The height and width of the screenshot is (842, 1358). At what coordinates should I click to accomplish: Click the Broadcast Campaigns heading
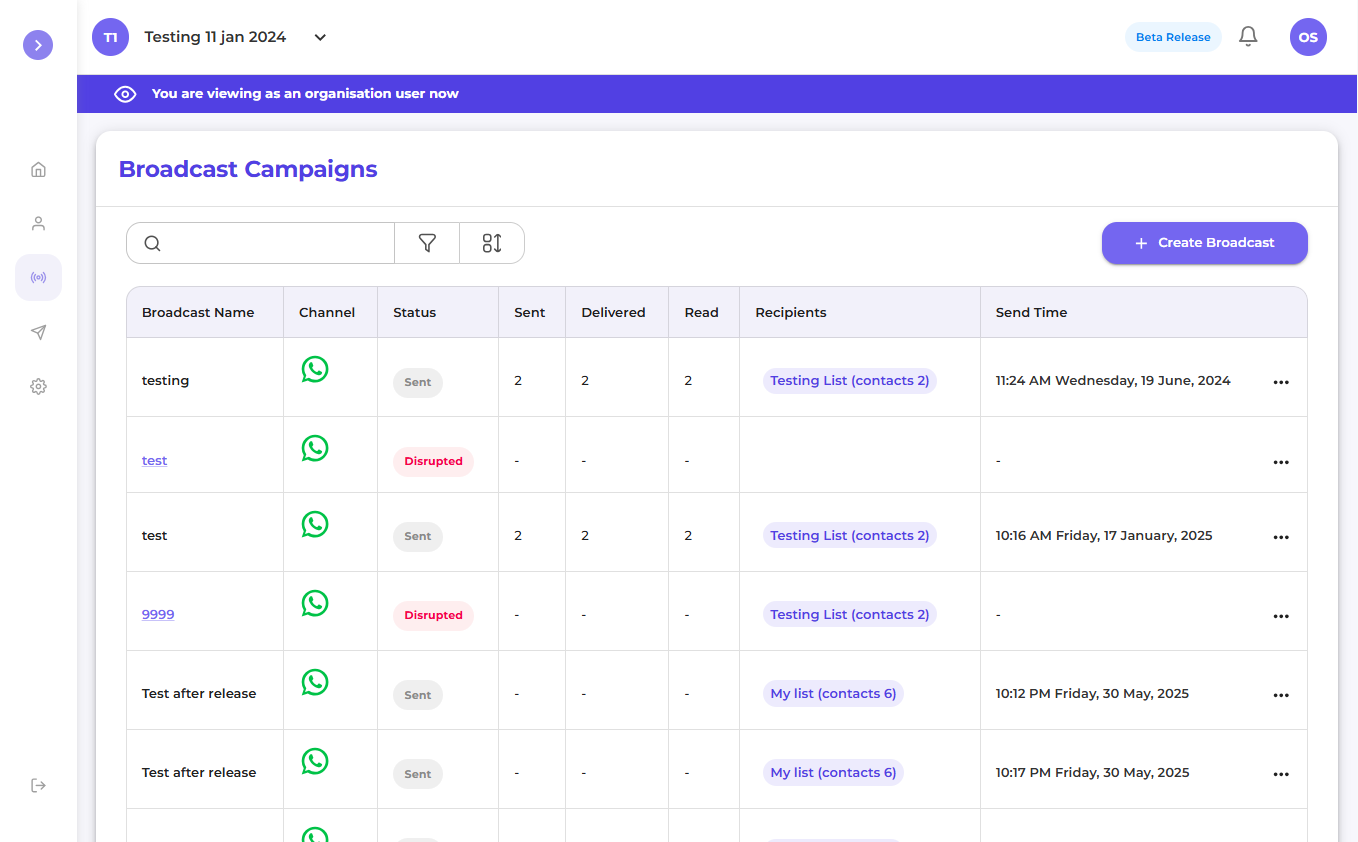(248, 169)
